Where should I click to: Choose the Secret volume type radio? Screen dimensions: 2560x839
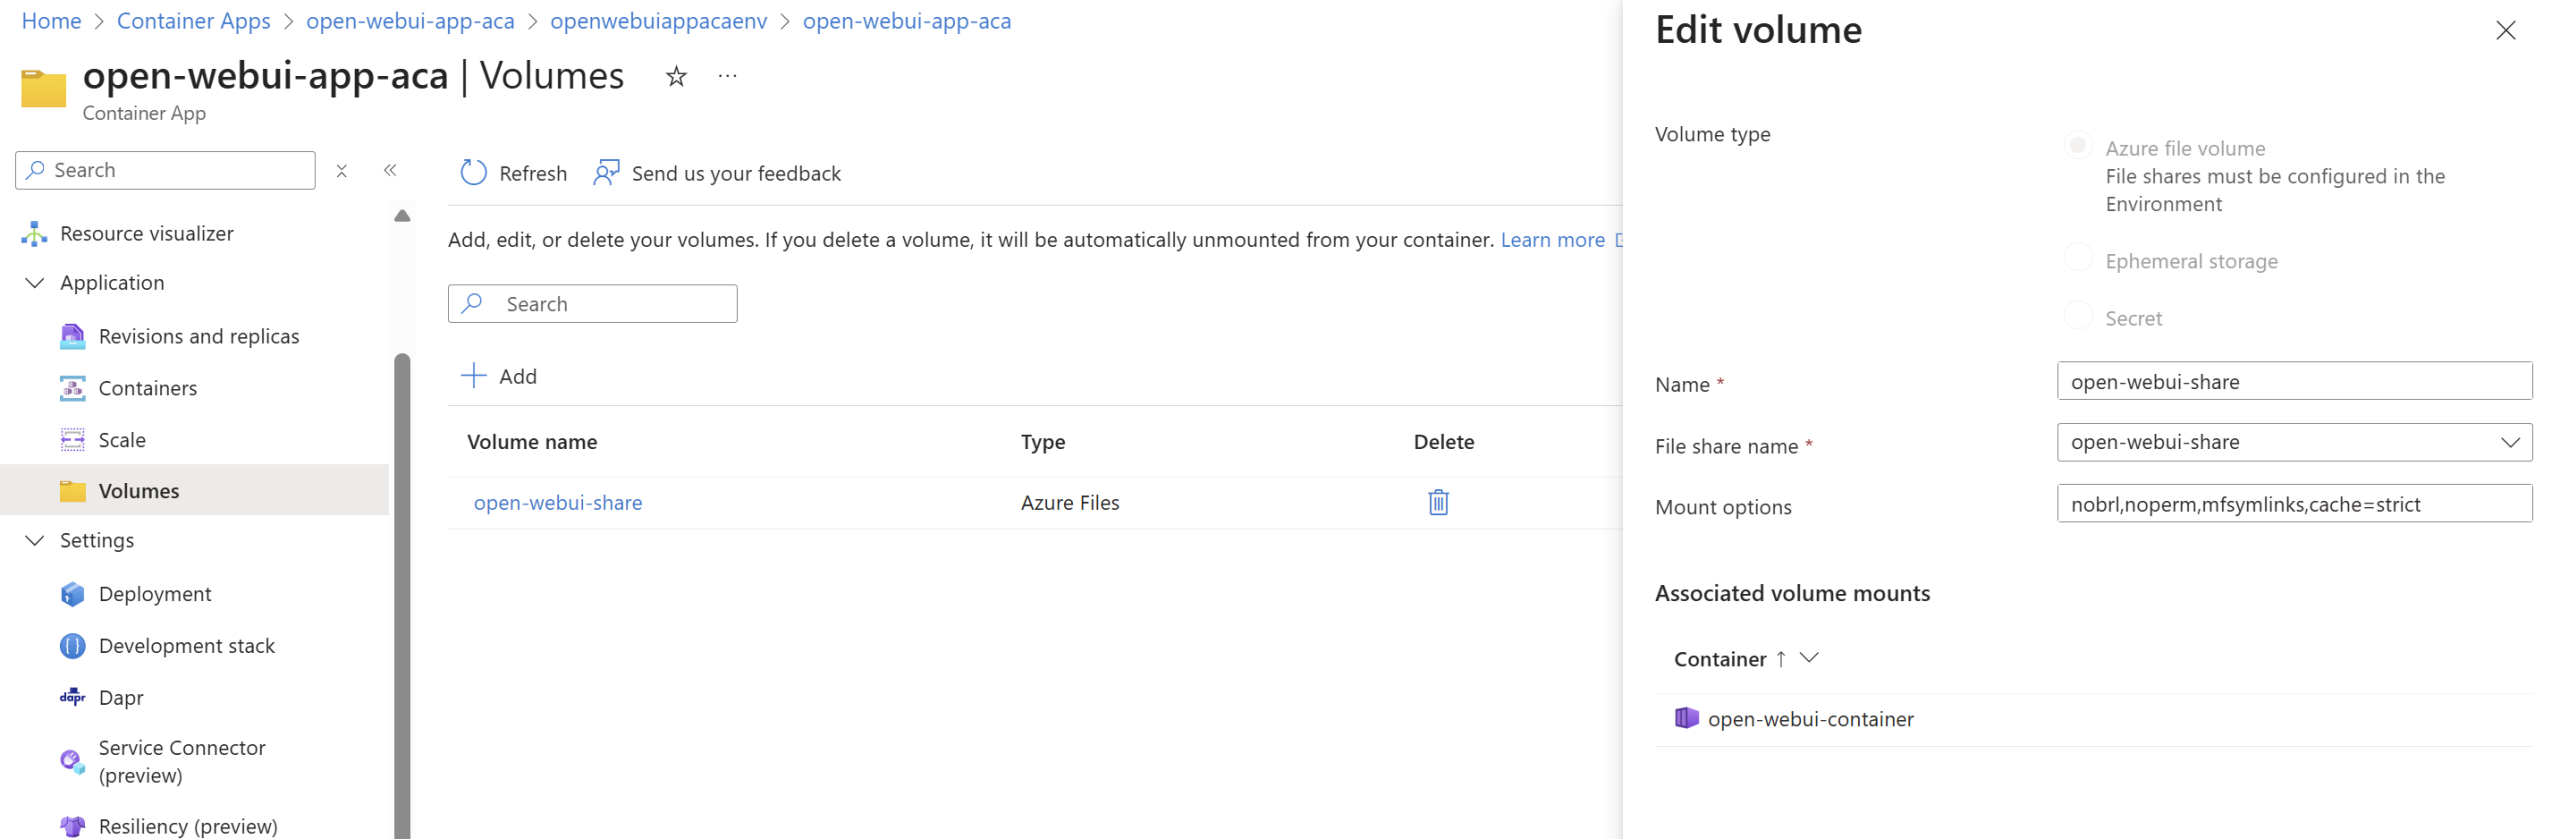click(x=2077, y=316)
